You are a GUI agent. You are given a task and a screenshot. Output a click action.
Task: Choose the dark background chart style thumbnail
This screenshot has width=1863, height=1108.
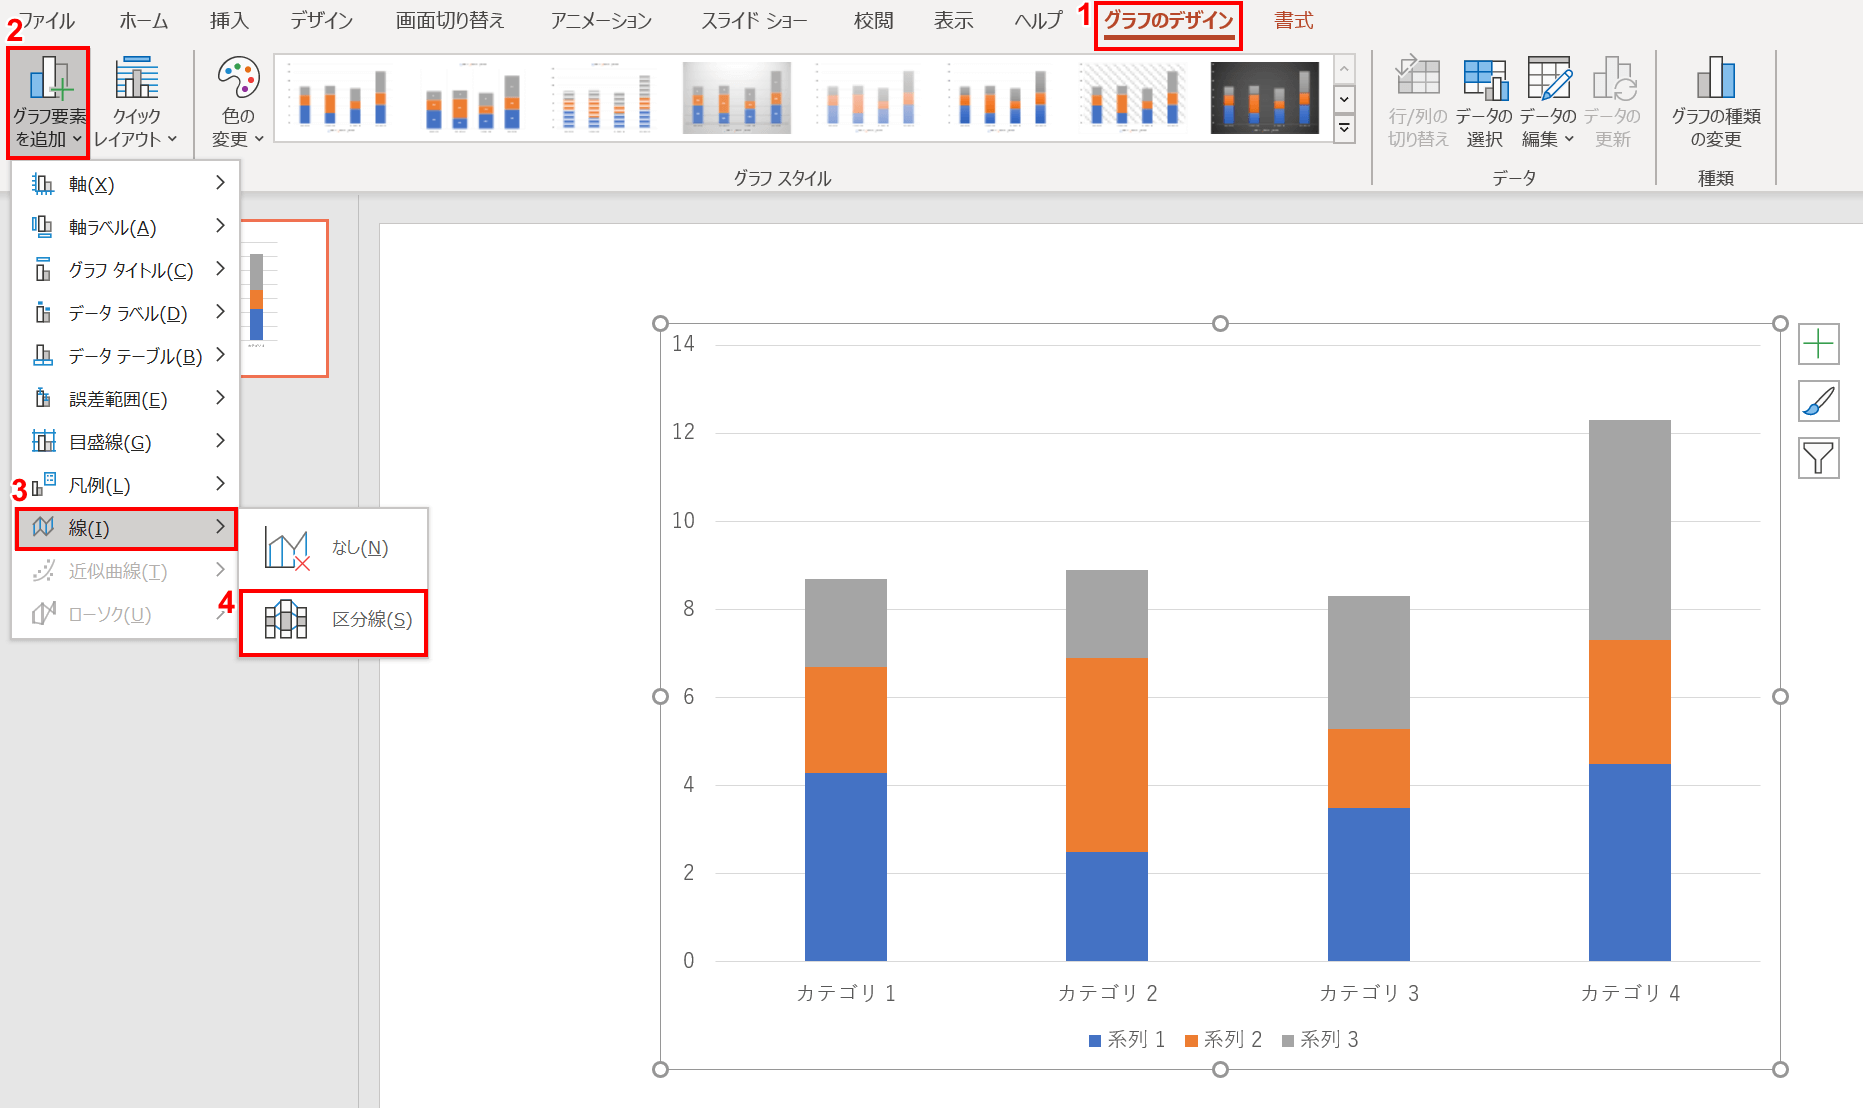(1264, 98)
